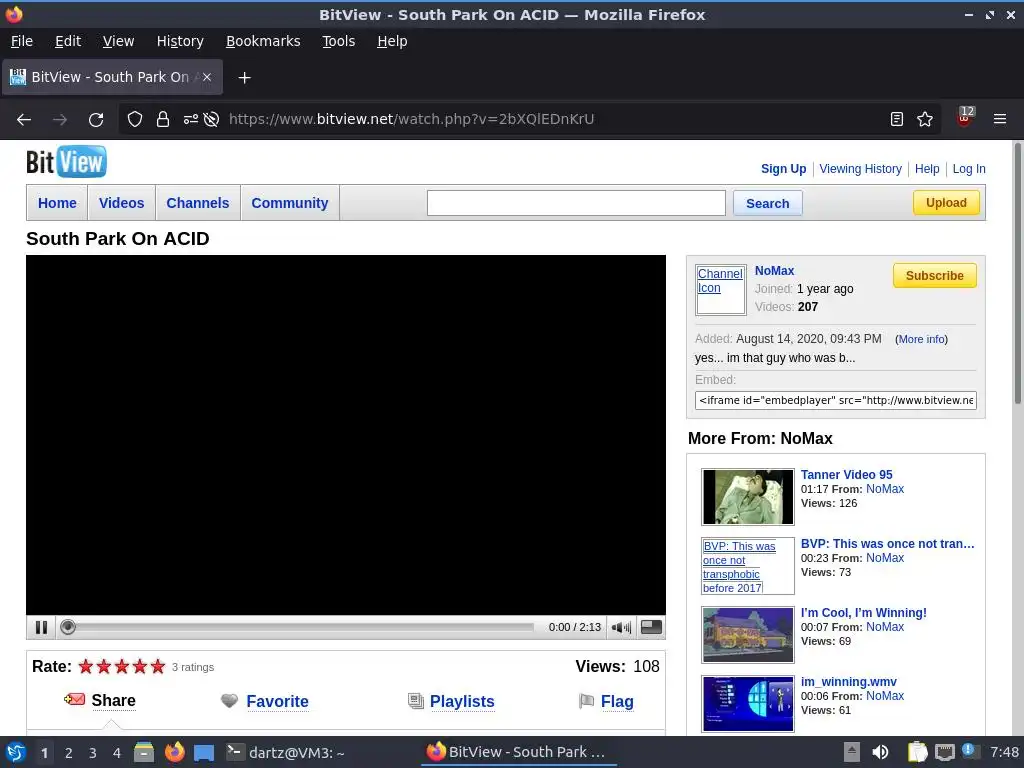Open the Help link in the page header
The width and height of the screenshot is (1024, 768).
[927, 168]
